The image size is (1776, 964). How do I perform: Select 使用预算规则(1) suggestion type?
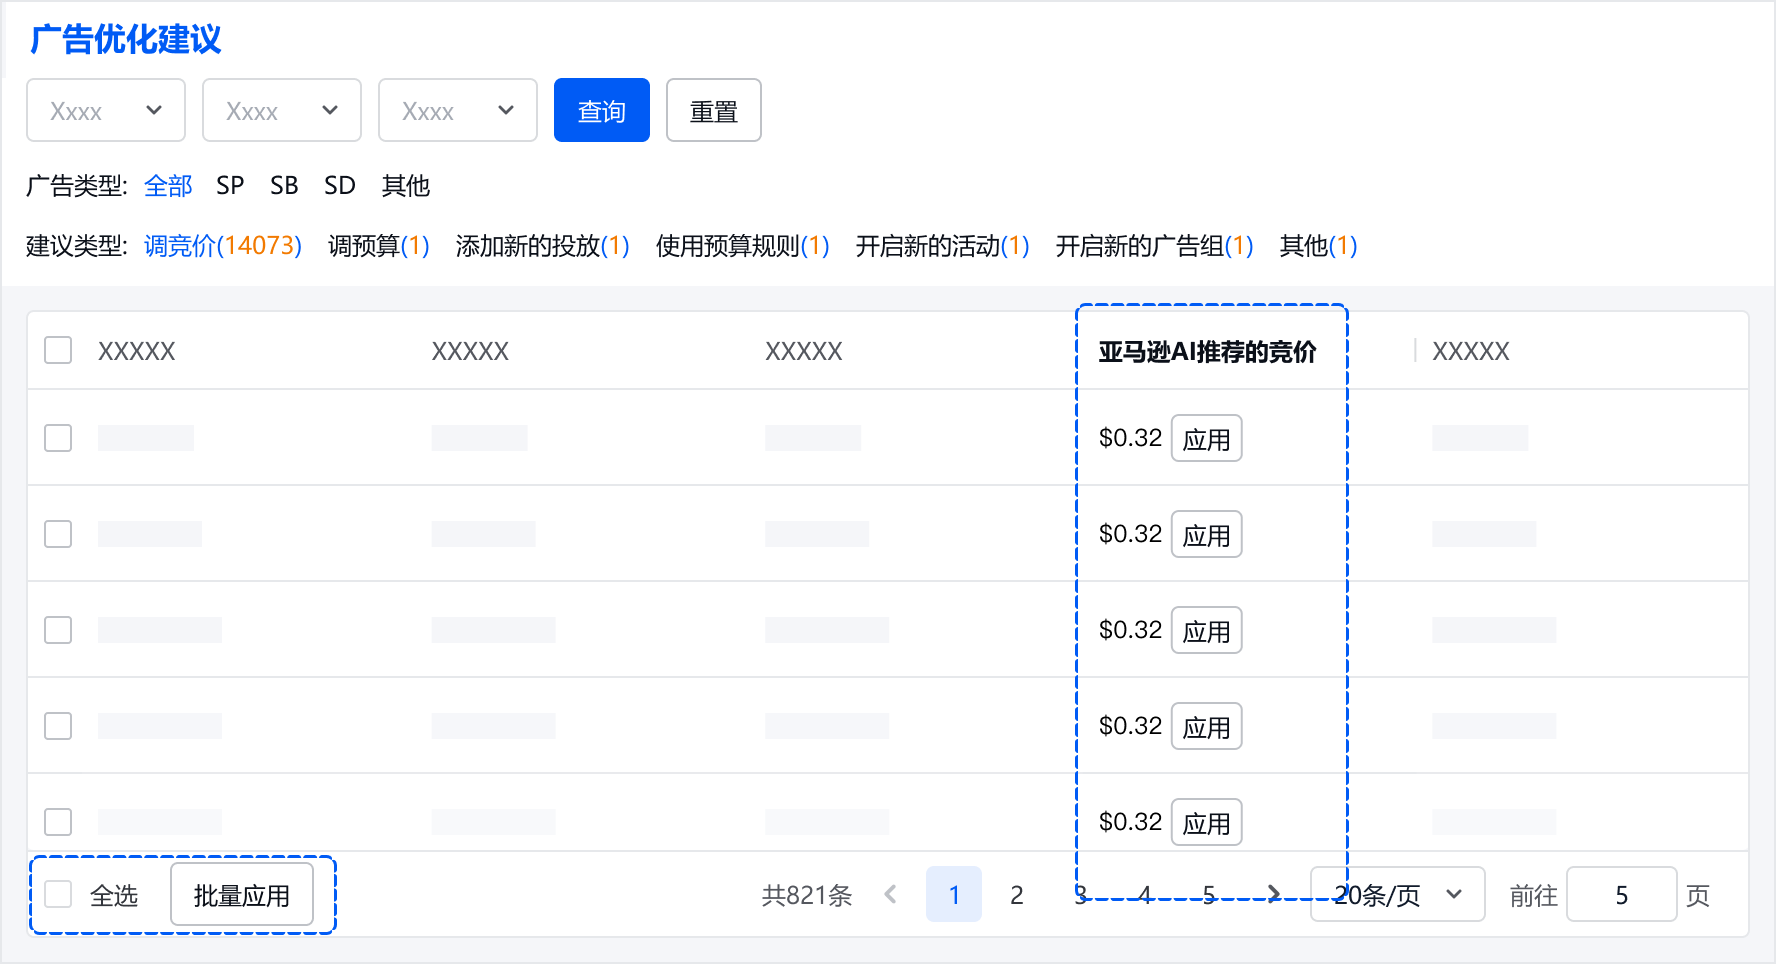point(743,246)
